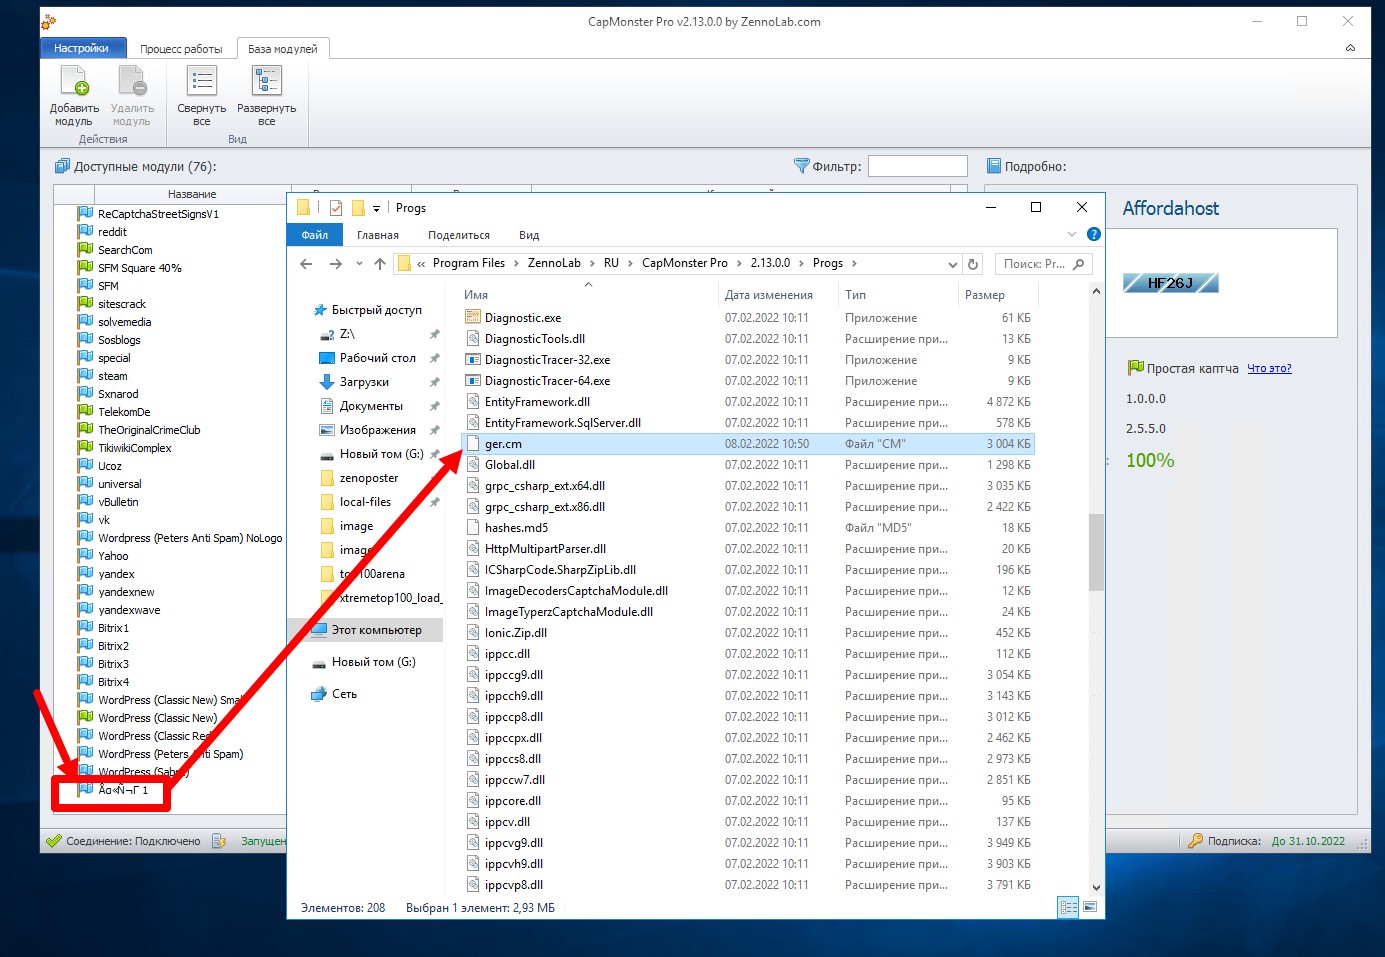Switch to details view layout icon
The image size is (1385, 957).
pyautogui.click(x=1069, y=907)
